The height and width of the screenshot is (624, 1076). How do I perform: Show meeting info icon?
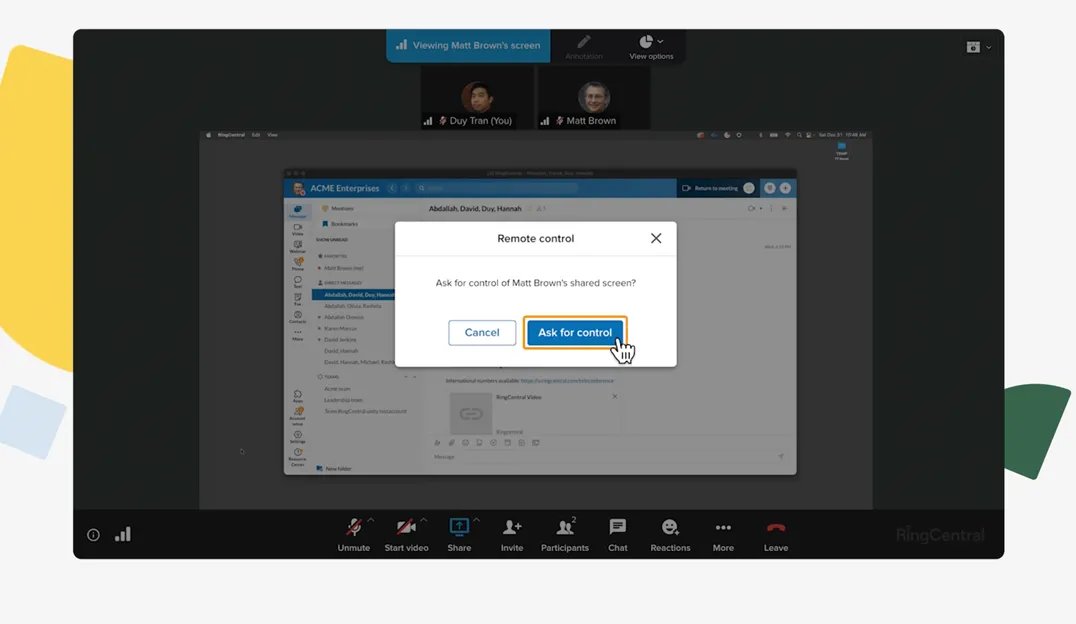93,535
